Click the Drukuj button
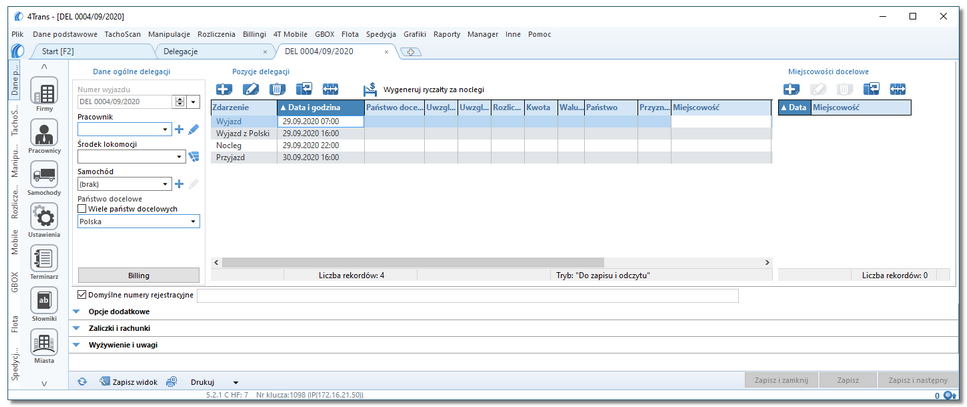The height and width of the screenshot is (407, 967). [202, 382]
